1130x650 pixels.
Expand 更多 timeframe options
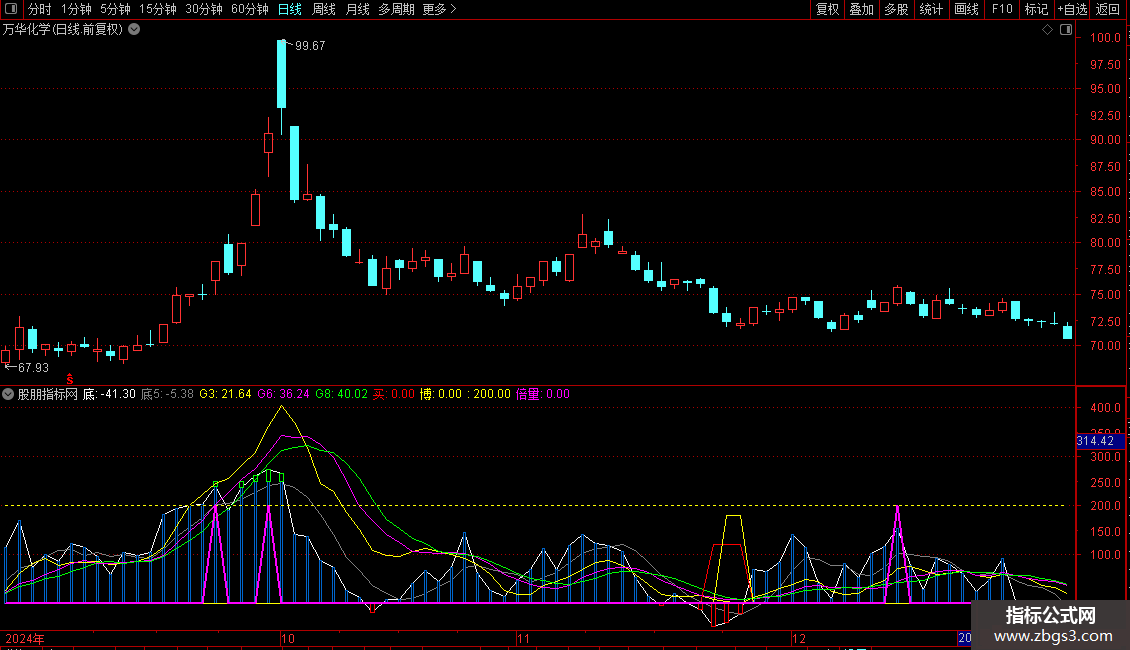tap(439, 10)
